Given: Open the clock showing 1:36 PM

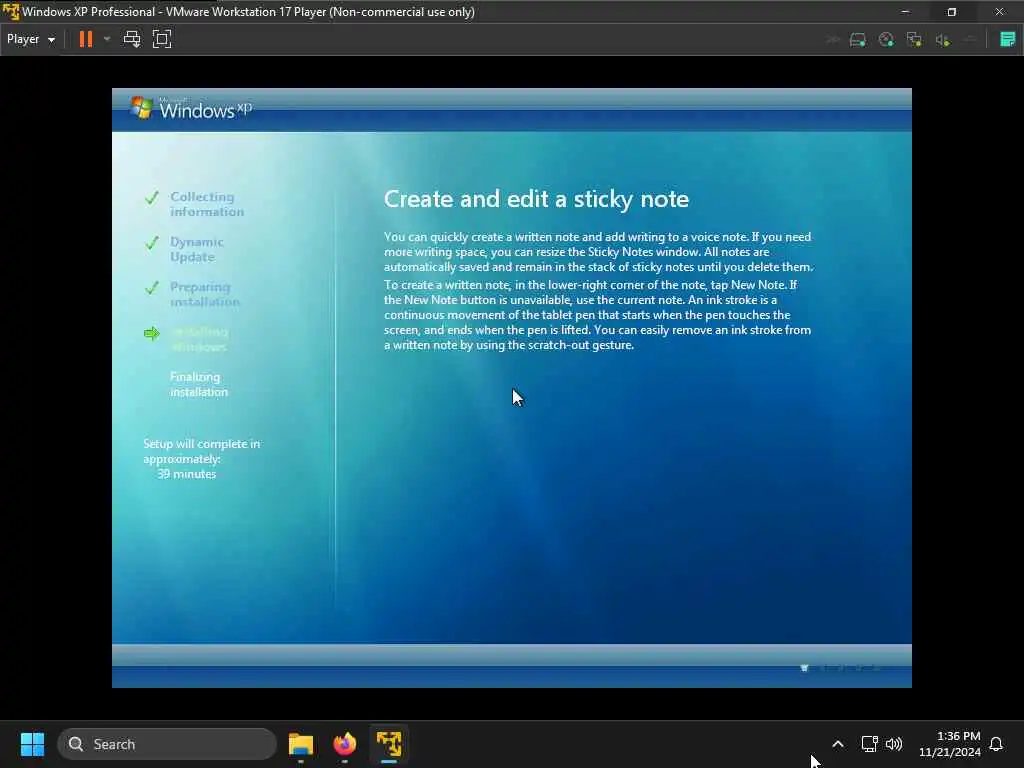Looking at the screenshot, I should 950,744.
